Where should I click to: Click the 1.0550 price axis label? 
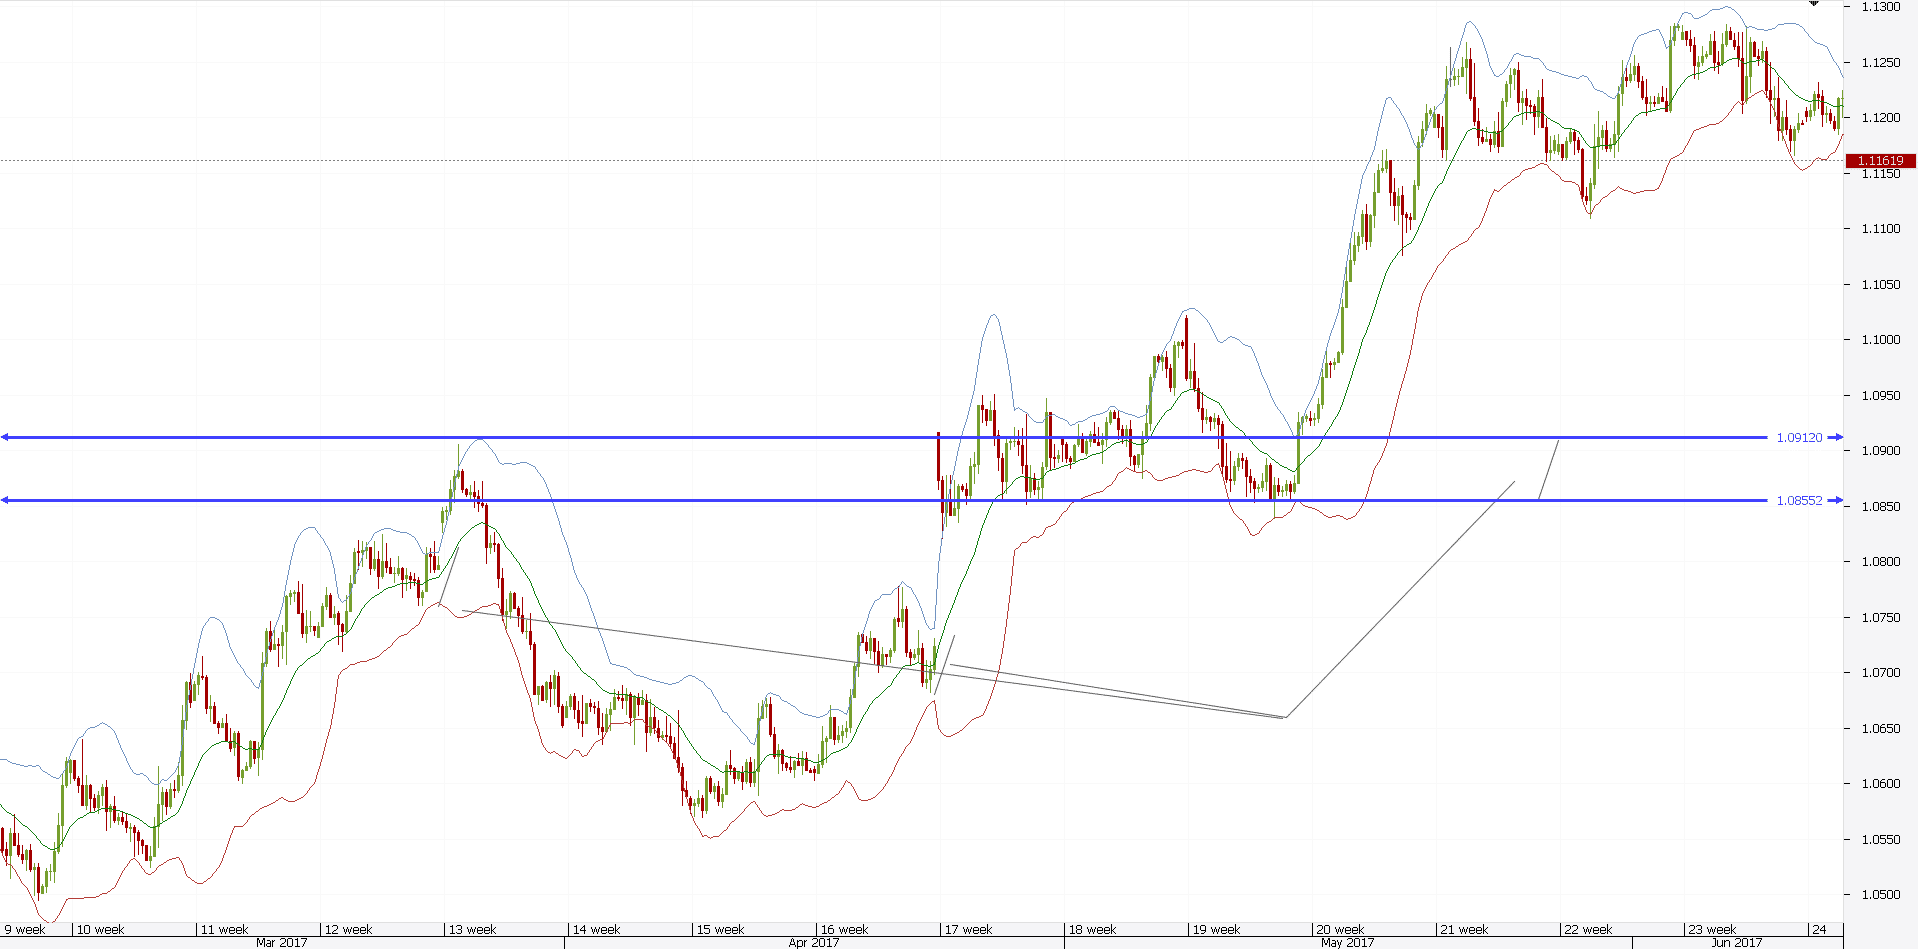(x=1880, y=840)
